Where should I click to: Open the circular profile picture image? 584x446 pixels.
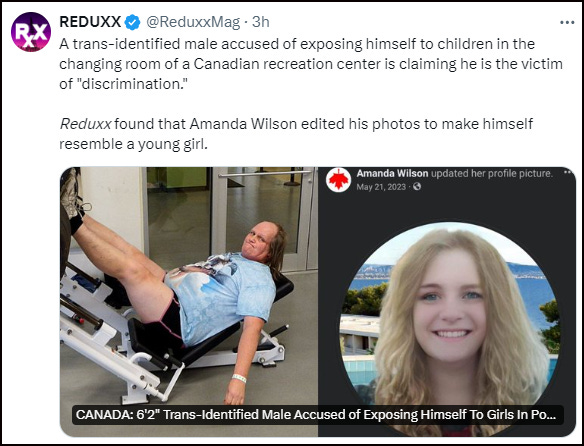click(x=450, y=320)
